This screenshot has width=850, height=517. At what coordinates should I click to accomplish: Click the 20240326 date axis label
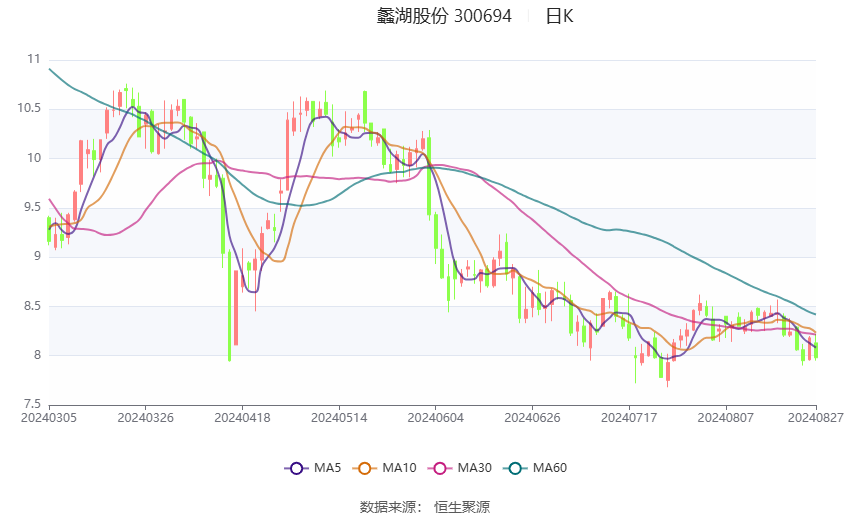pos(145,418)
